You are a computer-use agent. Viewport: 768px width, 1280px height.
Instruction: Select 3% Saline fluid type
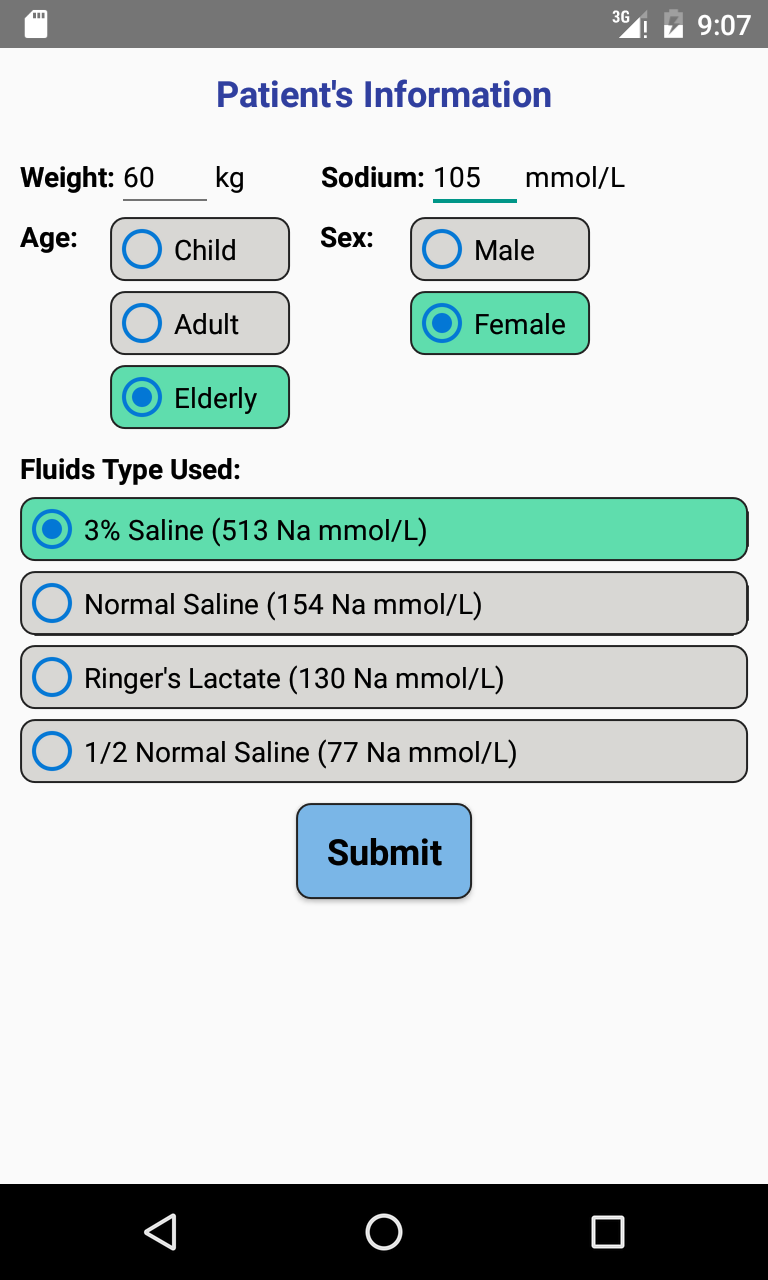pyautogui.click(x=383, y=529)
